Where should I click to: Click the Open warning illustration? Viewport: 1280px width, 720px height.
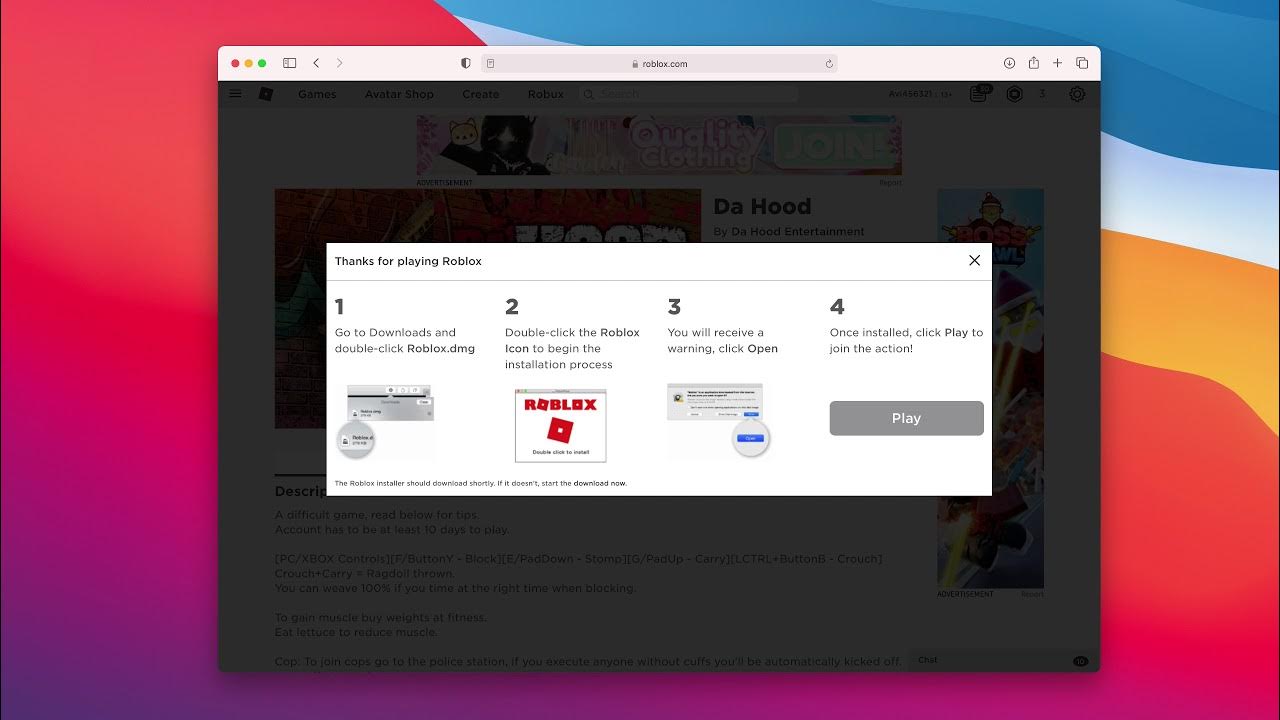point(718,420)
